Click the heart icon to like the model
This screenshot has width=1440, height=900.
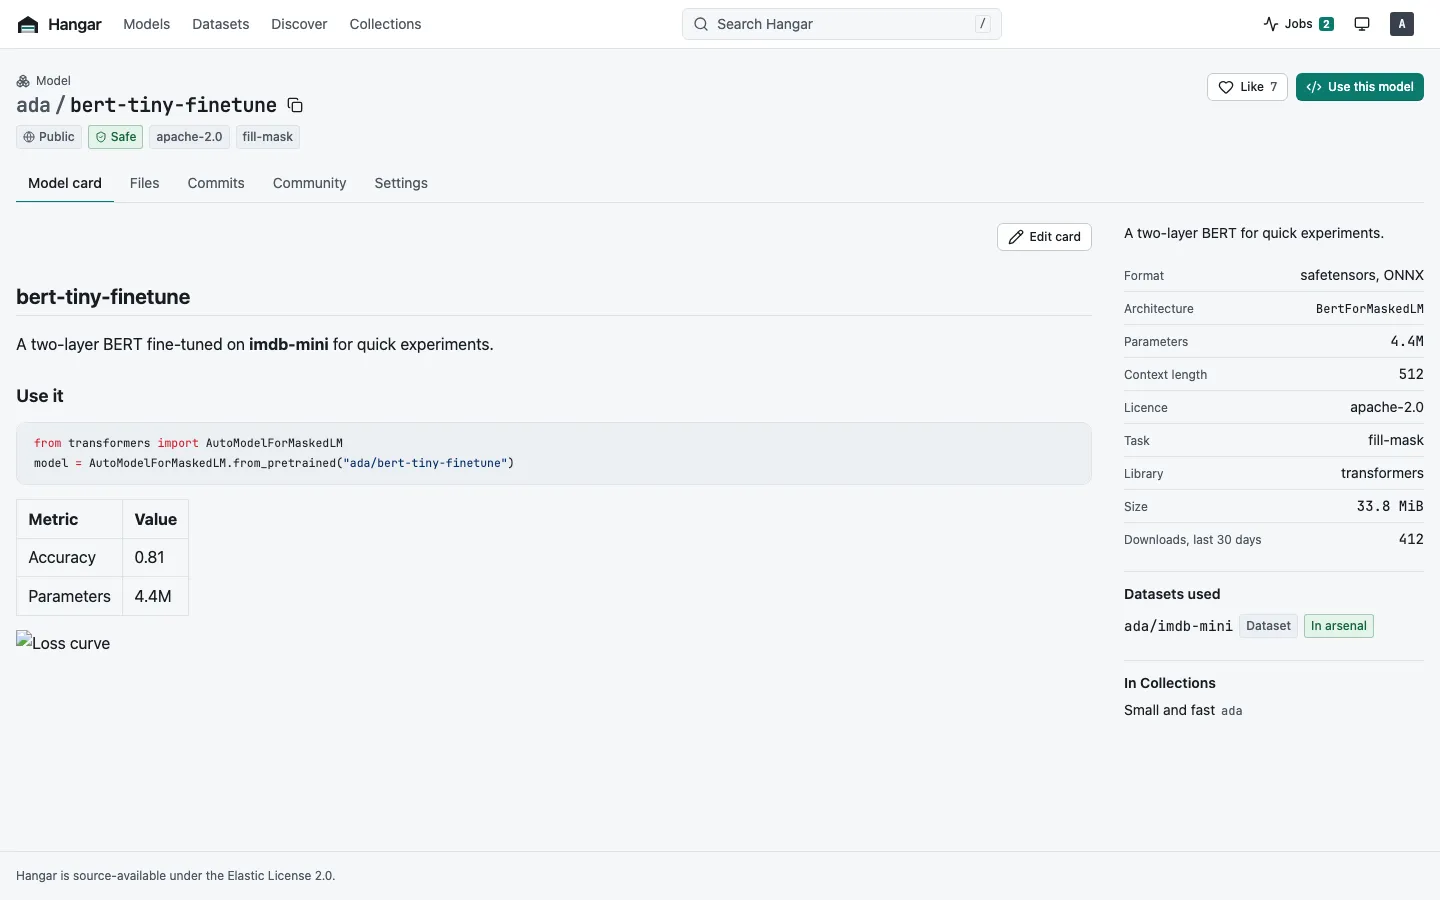pyautogui.click(x=1226, y=87)
